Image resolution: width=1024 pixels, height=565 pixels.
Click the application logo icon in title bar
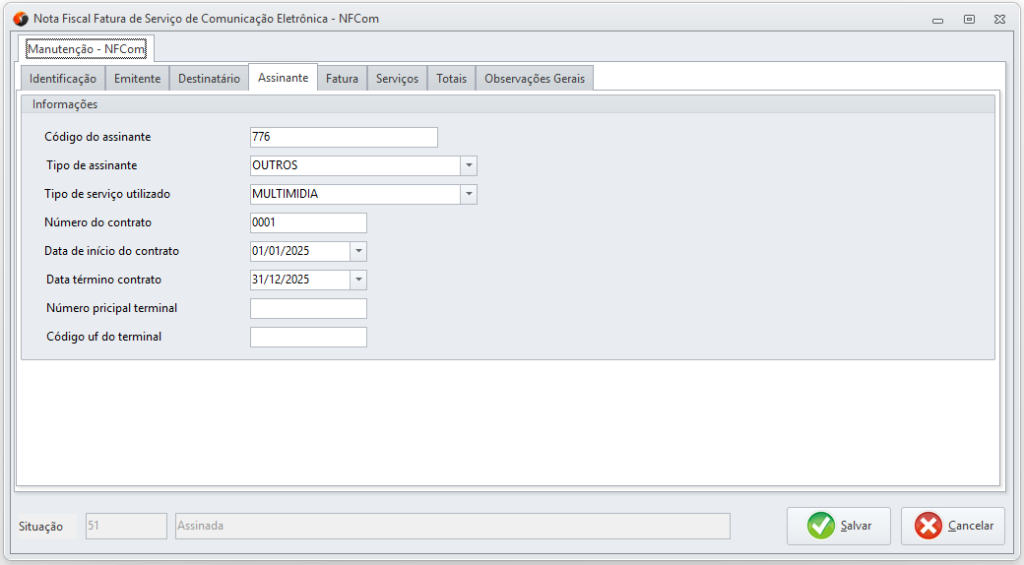(20, 18)
